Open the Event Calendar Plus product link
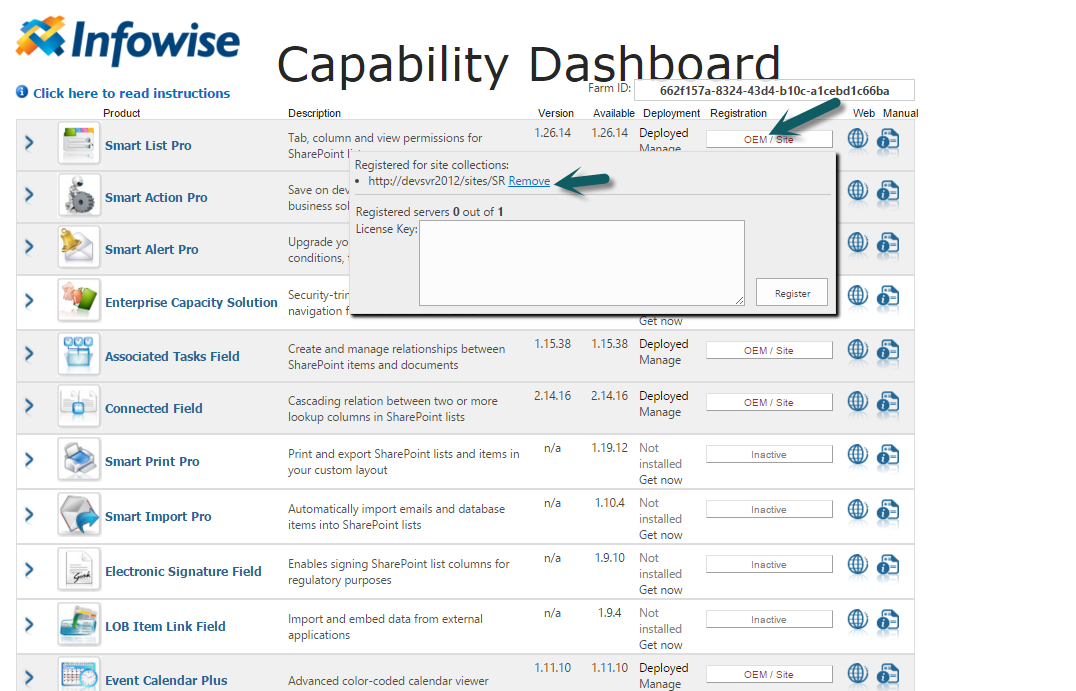 pos(166,681)
